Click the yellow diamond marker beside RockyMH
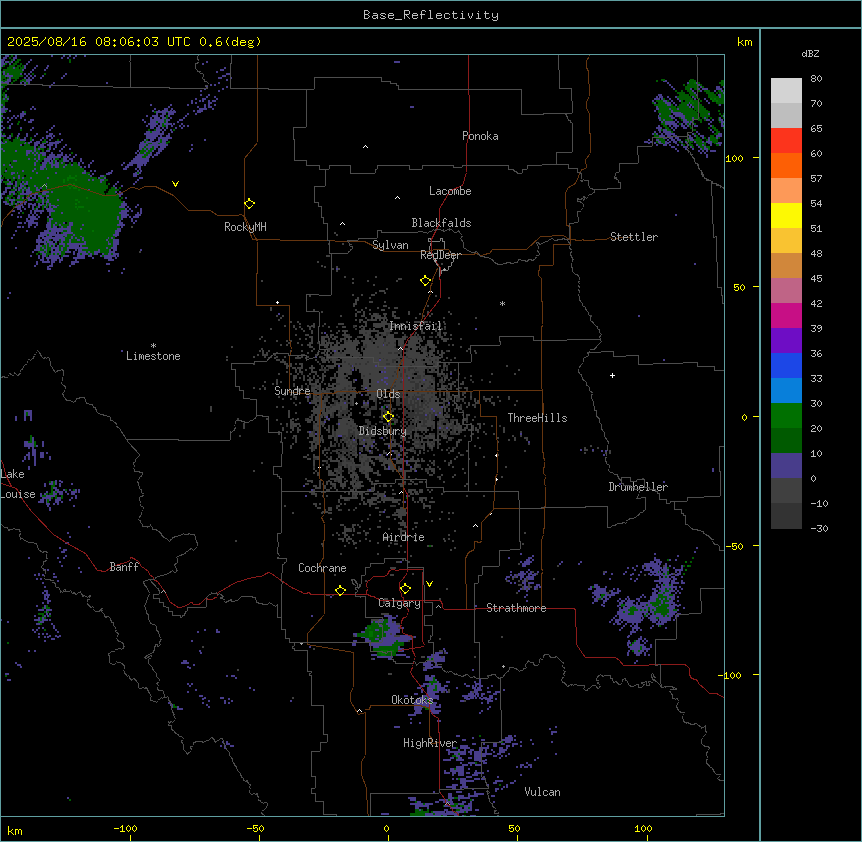Screen dimensions: 862x842 (x=249, y=203)
